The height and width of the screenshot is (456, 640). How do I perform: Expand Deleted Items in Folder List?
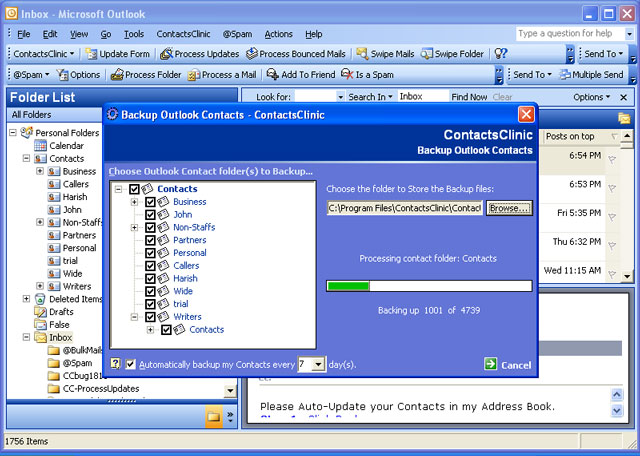pyautogui.click(x=26, y=299)
